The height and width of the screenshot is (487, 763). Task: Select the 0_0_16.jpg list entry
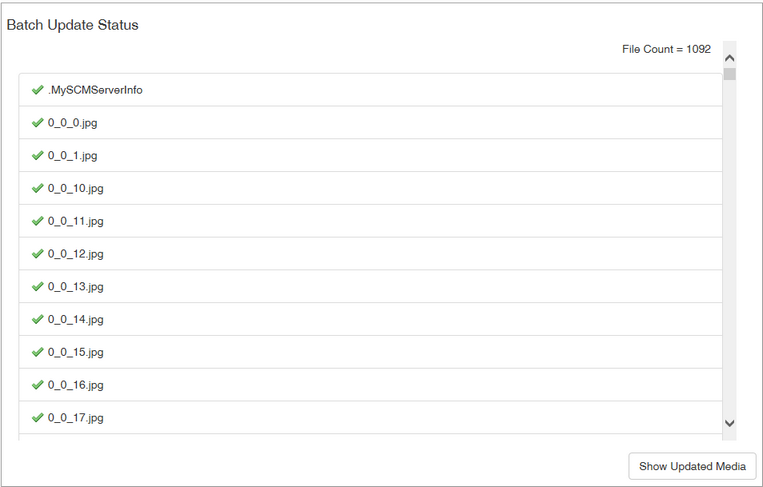coord(370,385)
